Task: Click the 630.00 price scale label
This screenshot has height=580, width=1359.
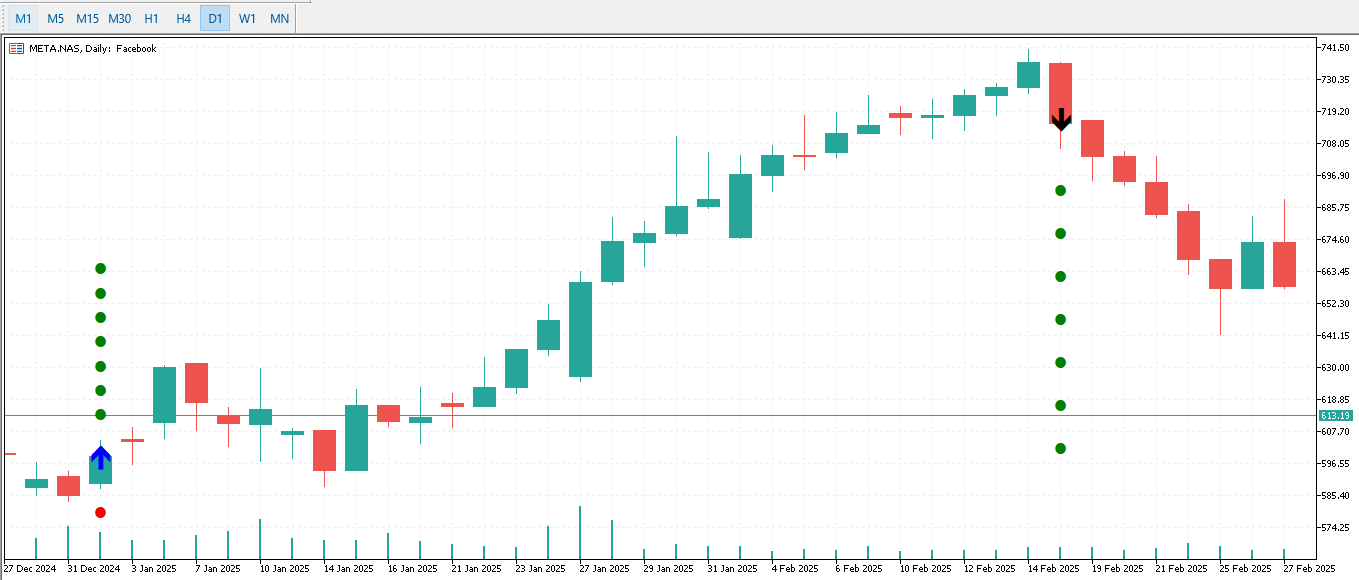Action: point(1336,368)
